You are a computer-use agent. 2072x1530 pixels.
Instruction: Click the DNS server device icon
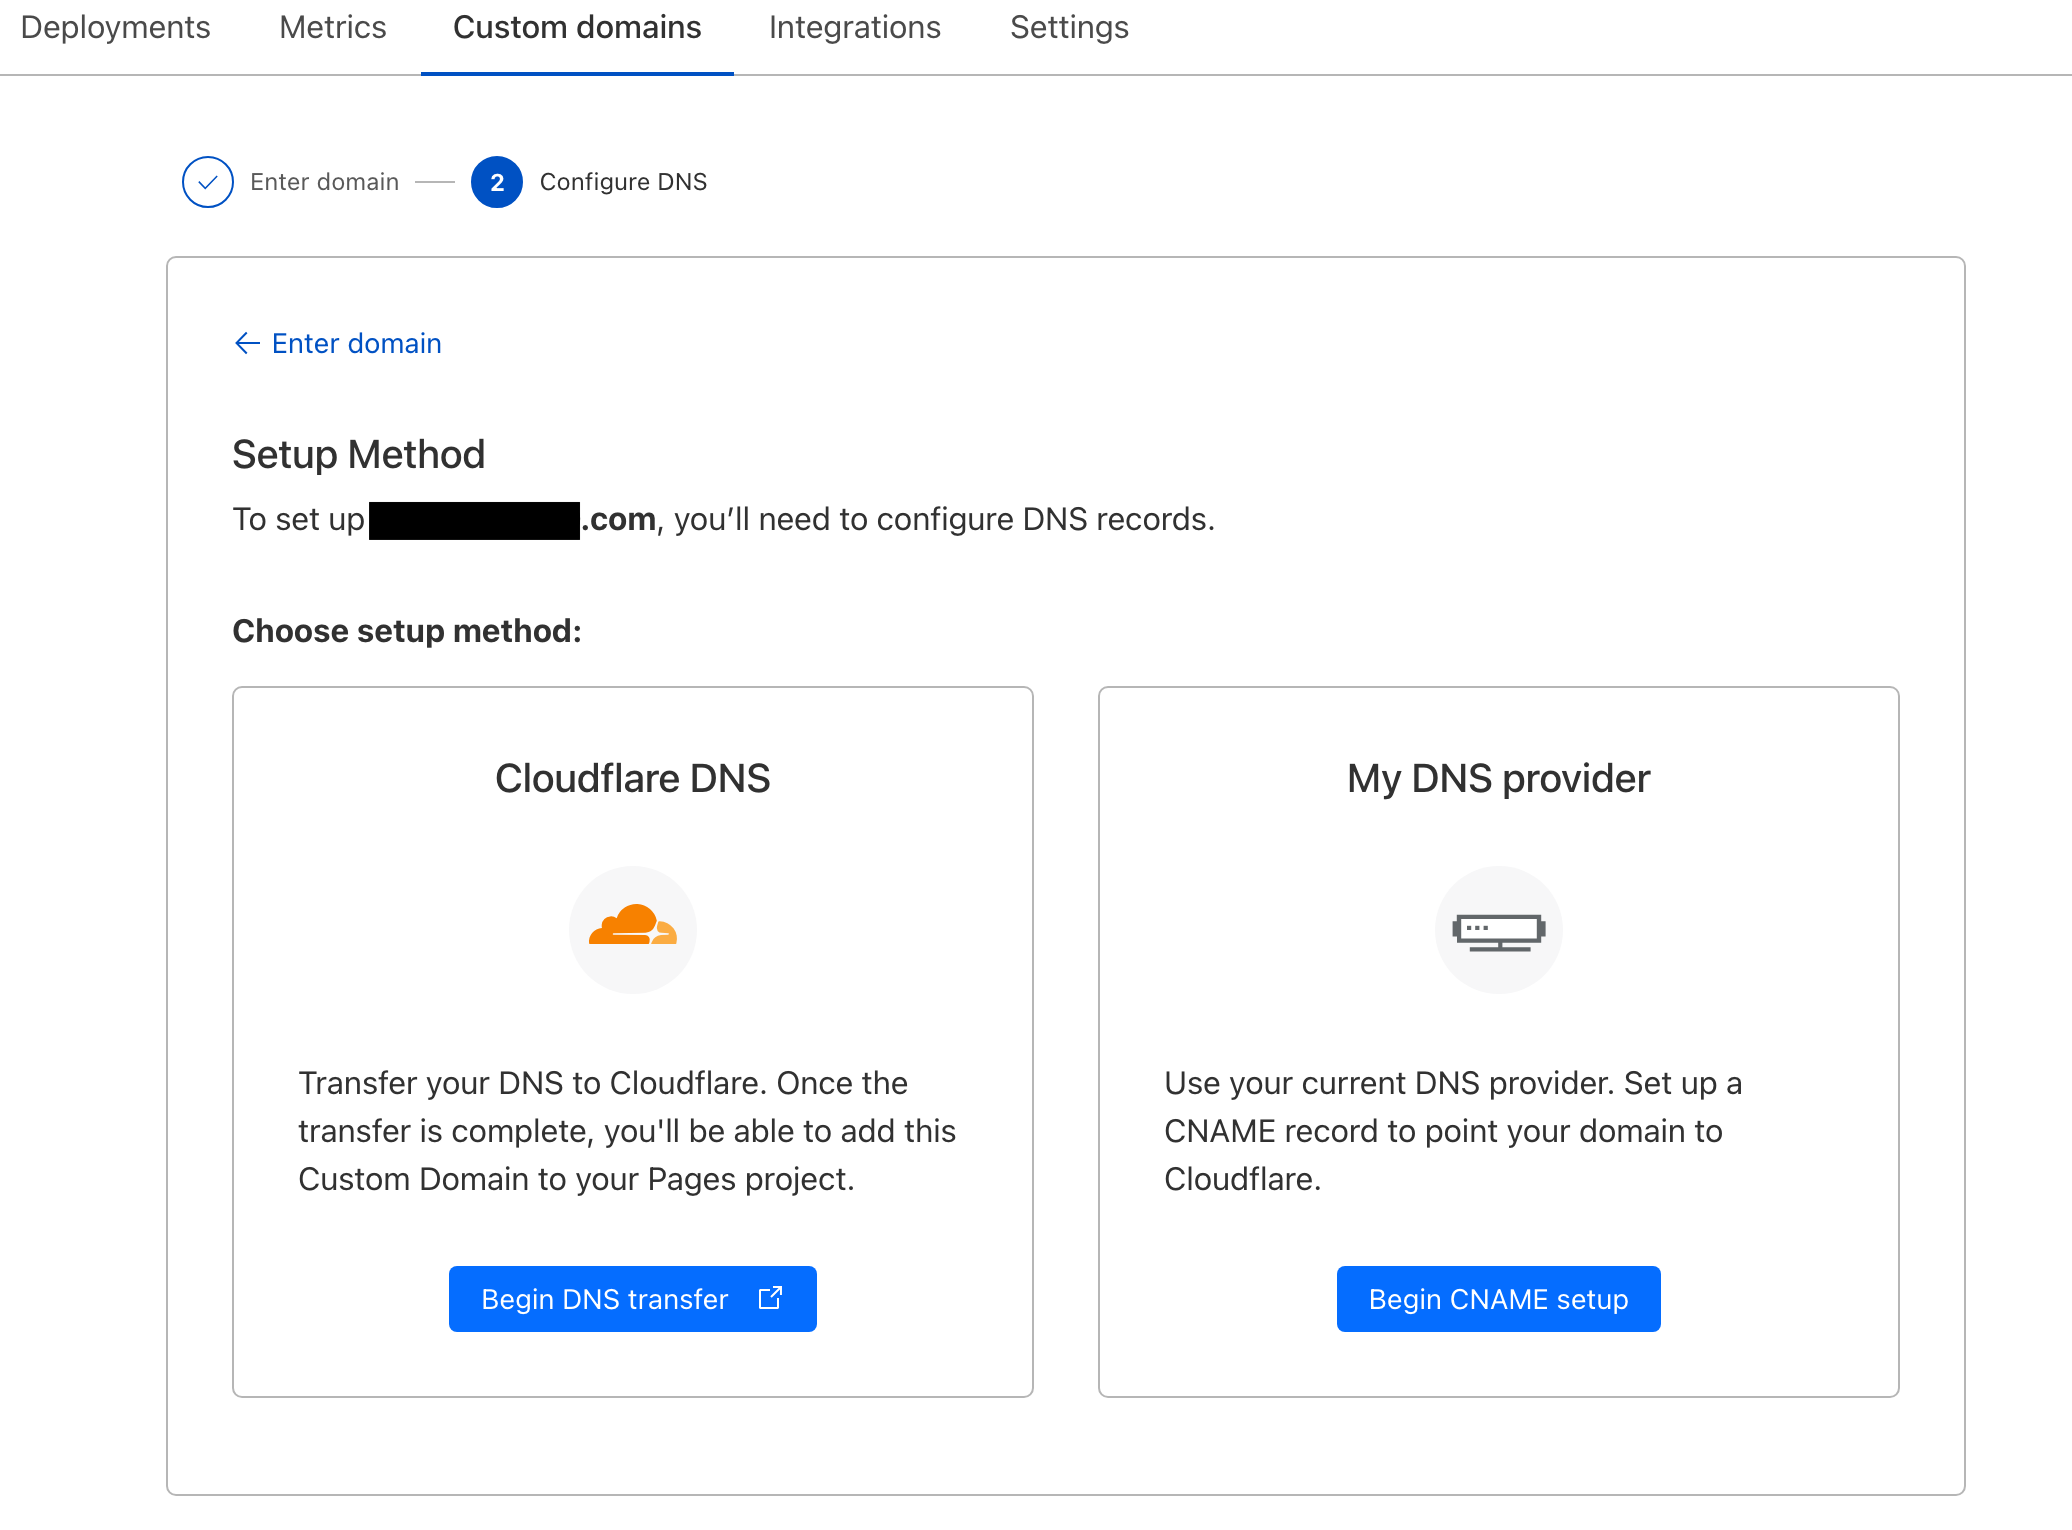[x=1498, y=931]
